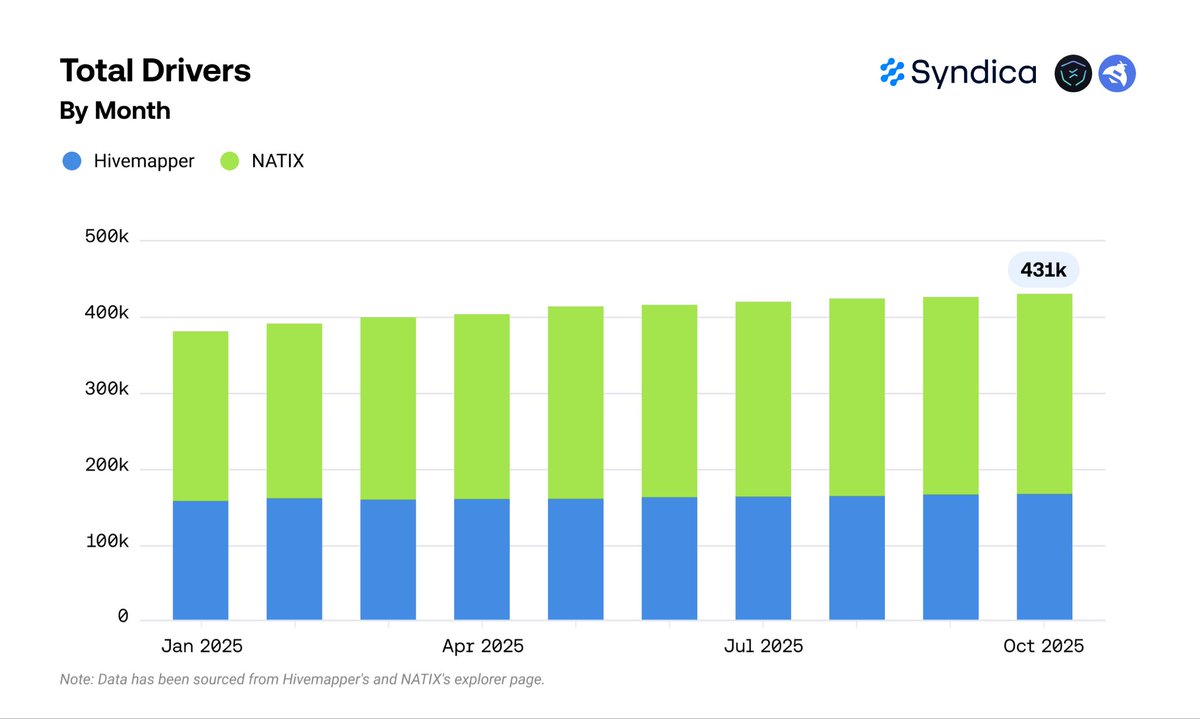This screenshot has width=1200, height=719.
Task: Select the NATIX legend label
Action: [277, 160]
